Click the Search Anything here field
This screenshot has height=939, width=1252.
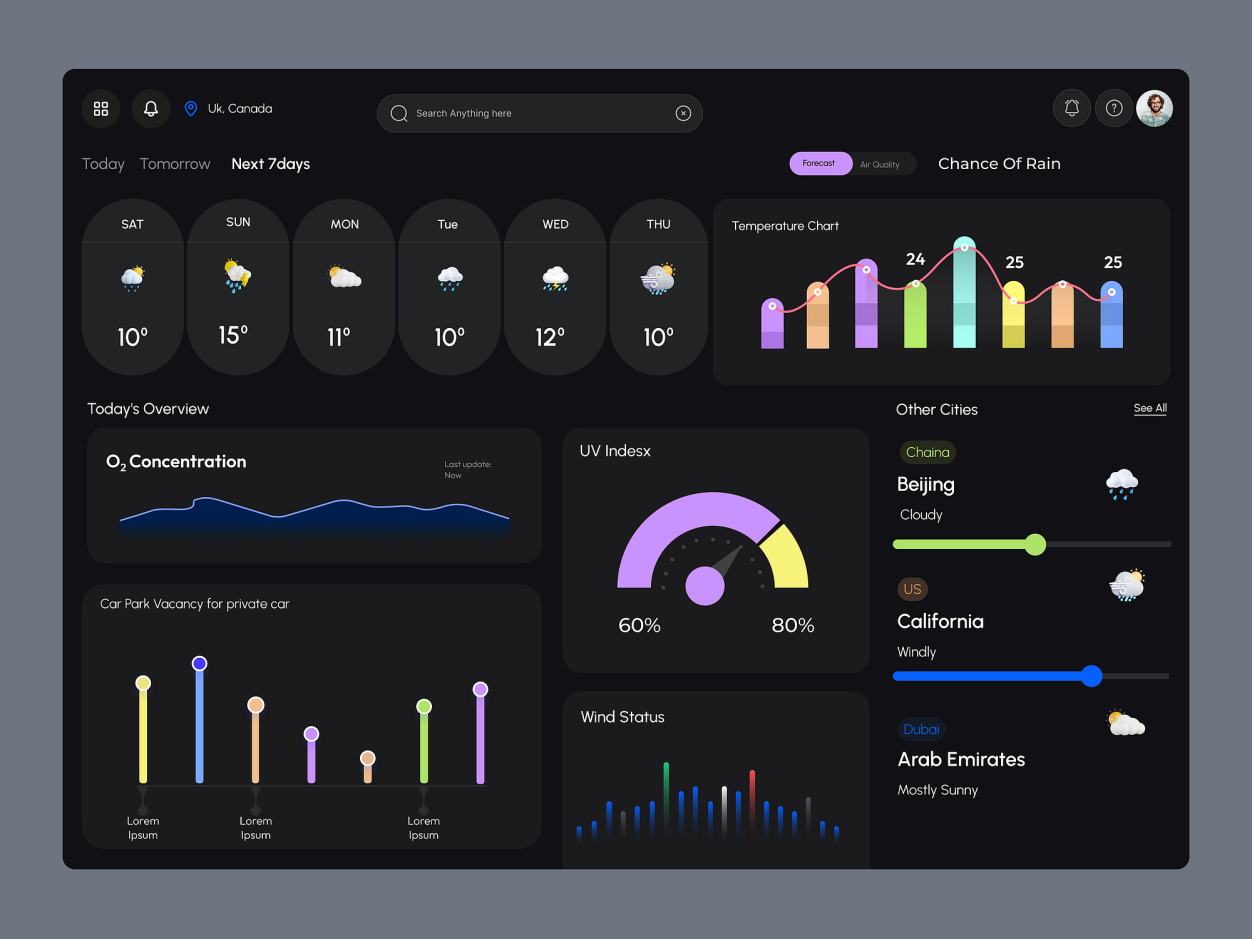530,114
